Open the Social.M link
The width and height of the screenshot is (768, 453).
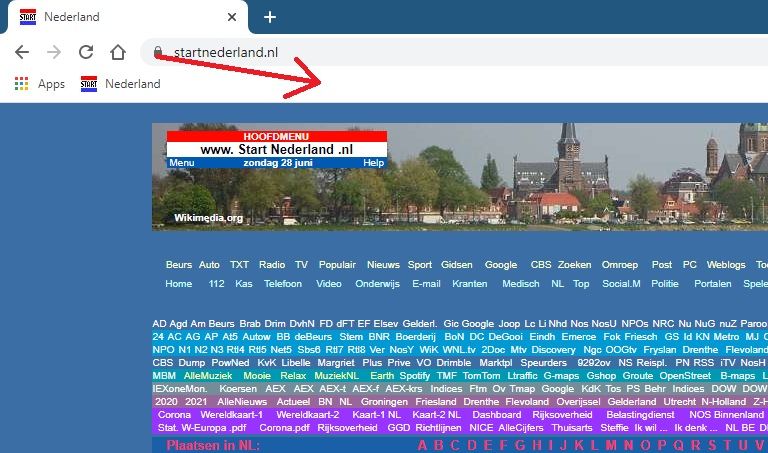coord(621,284)
